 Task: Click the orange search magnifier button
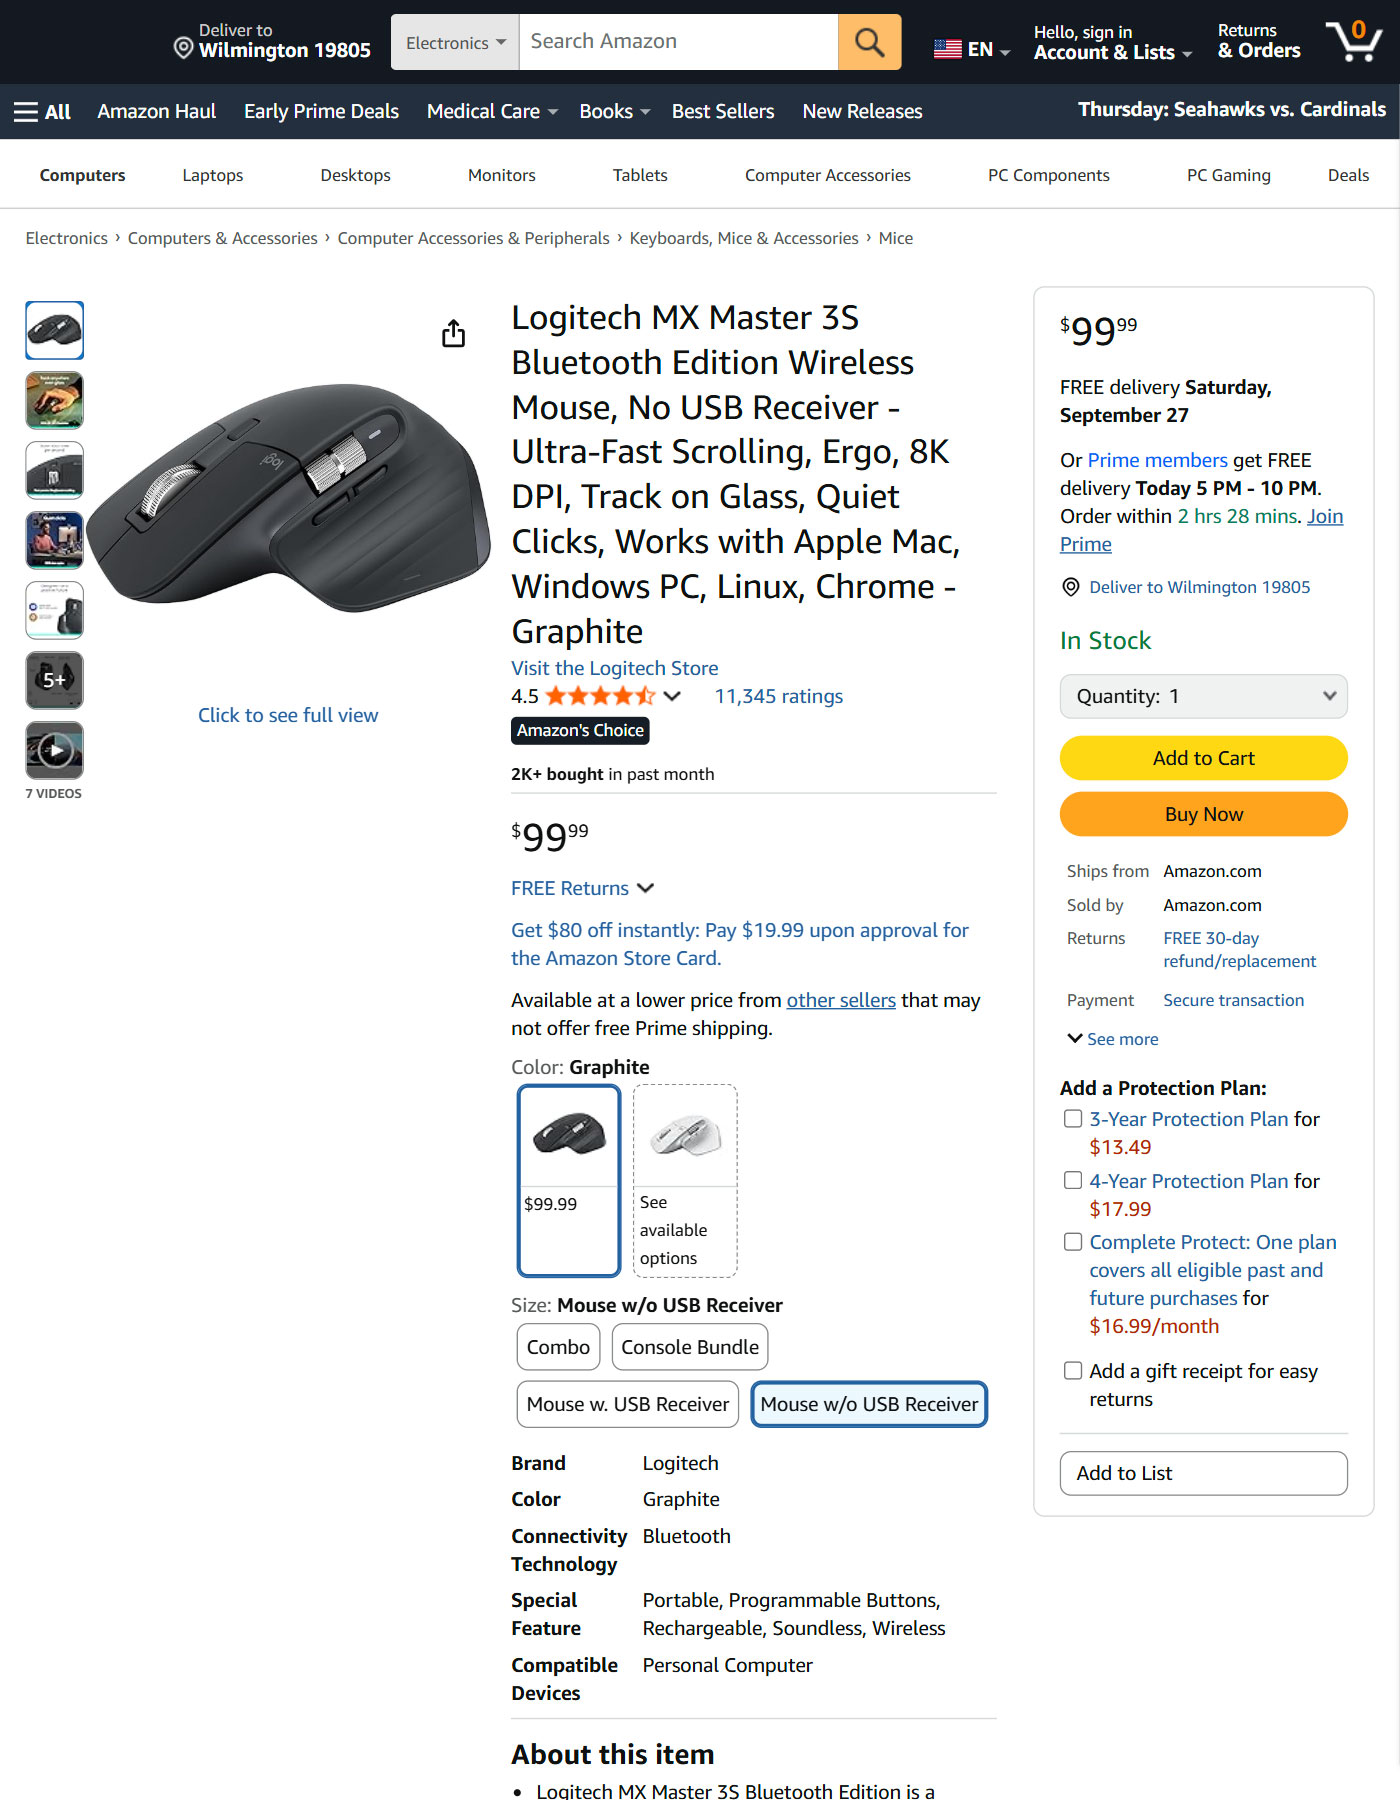[869, 42]
